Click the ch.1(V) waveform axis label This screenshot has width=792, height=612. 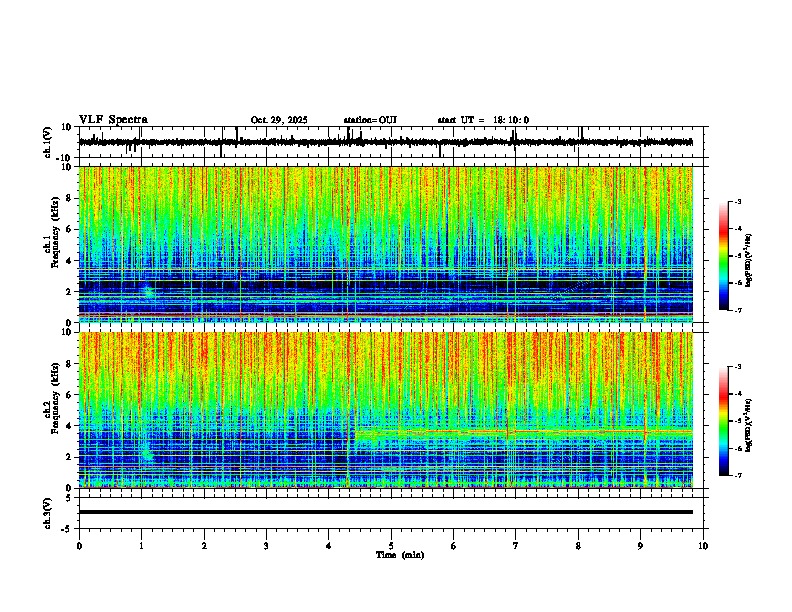click(48, 142)
